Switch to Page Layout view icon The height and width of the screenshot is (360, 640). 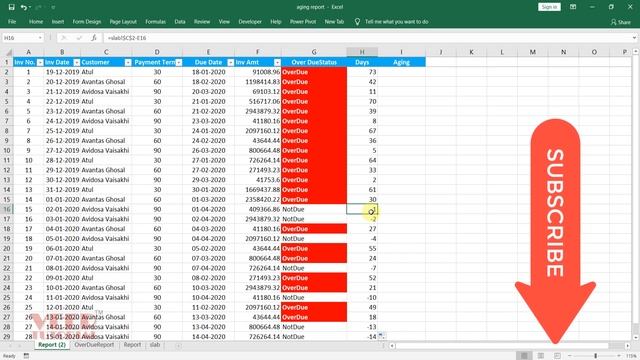coord(541,356)
